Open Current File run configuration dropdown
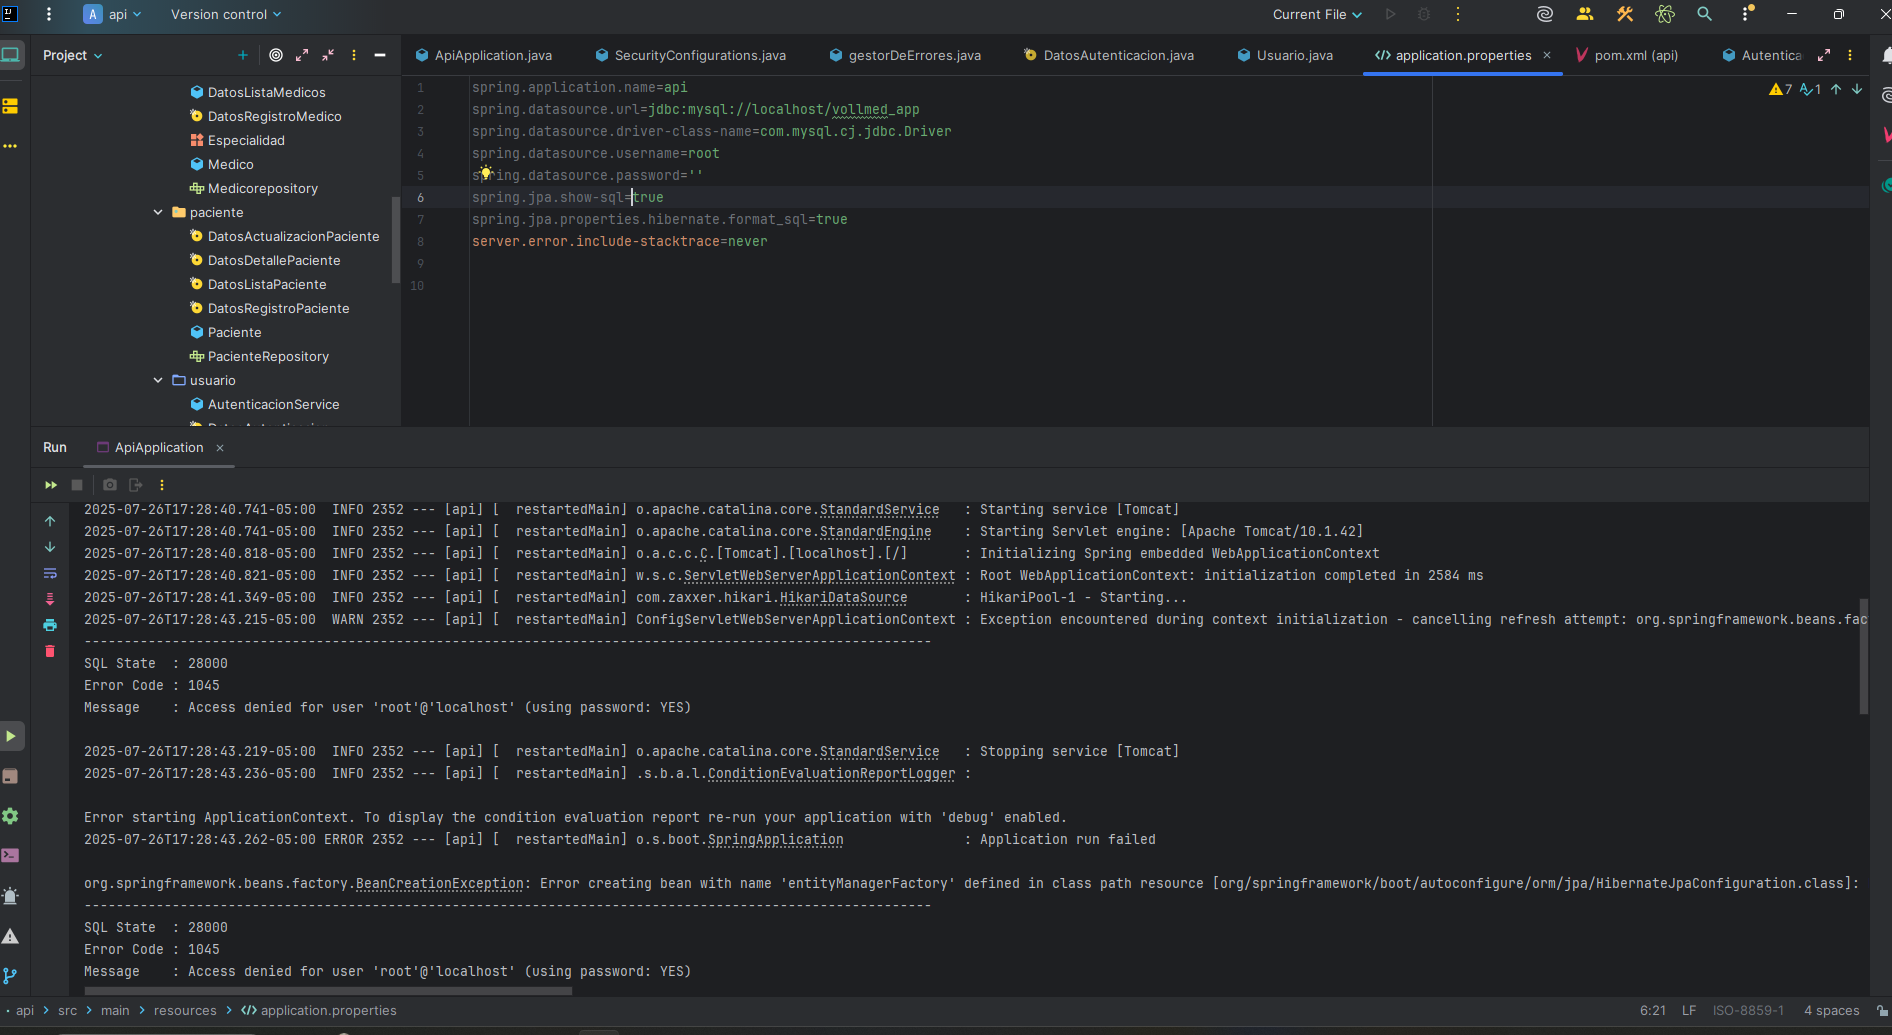Viewport: 1892px width, 1035px height. [1317, 14]
